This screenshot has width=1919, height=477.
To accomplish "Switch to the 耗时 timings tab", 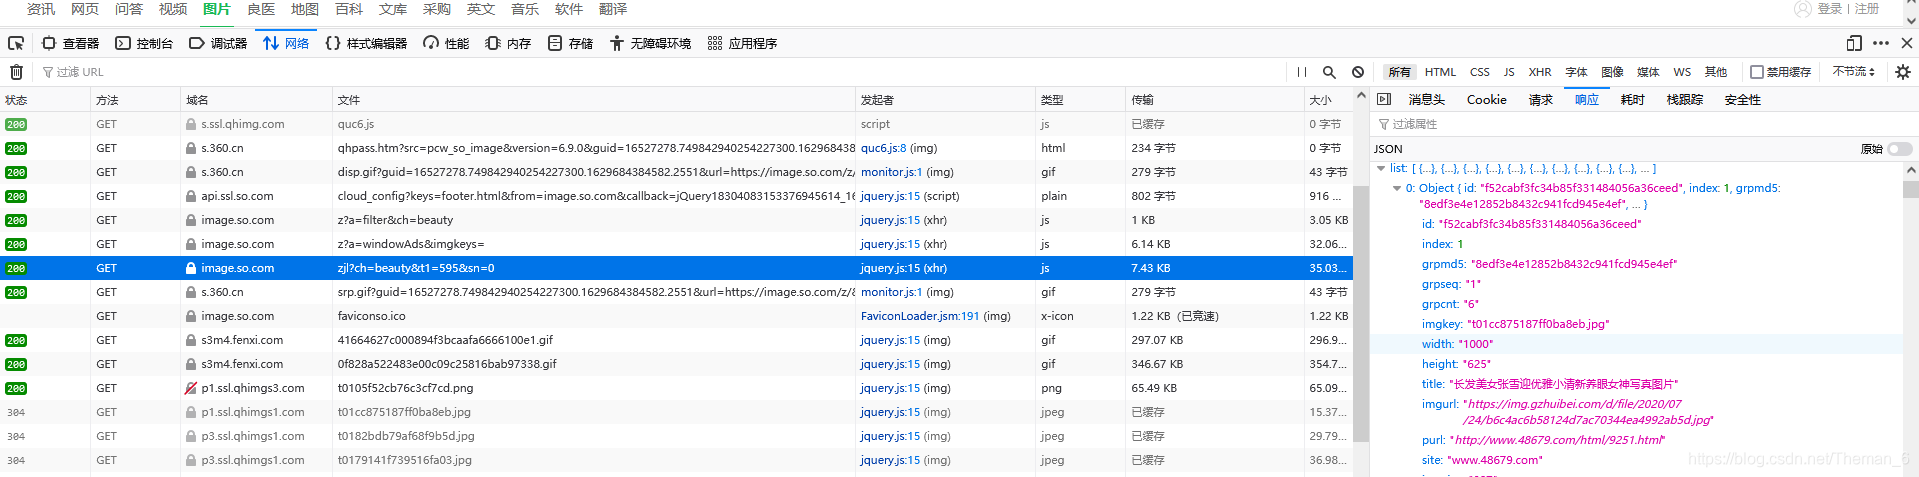I will tap(1632, 99).
